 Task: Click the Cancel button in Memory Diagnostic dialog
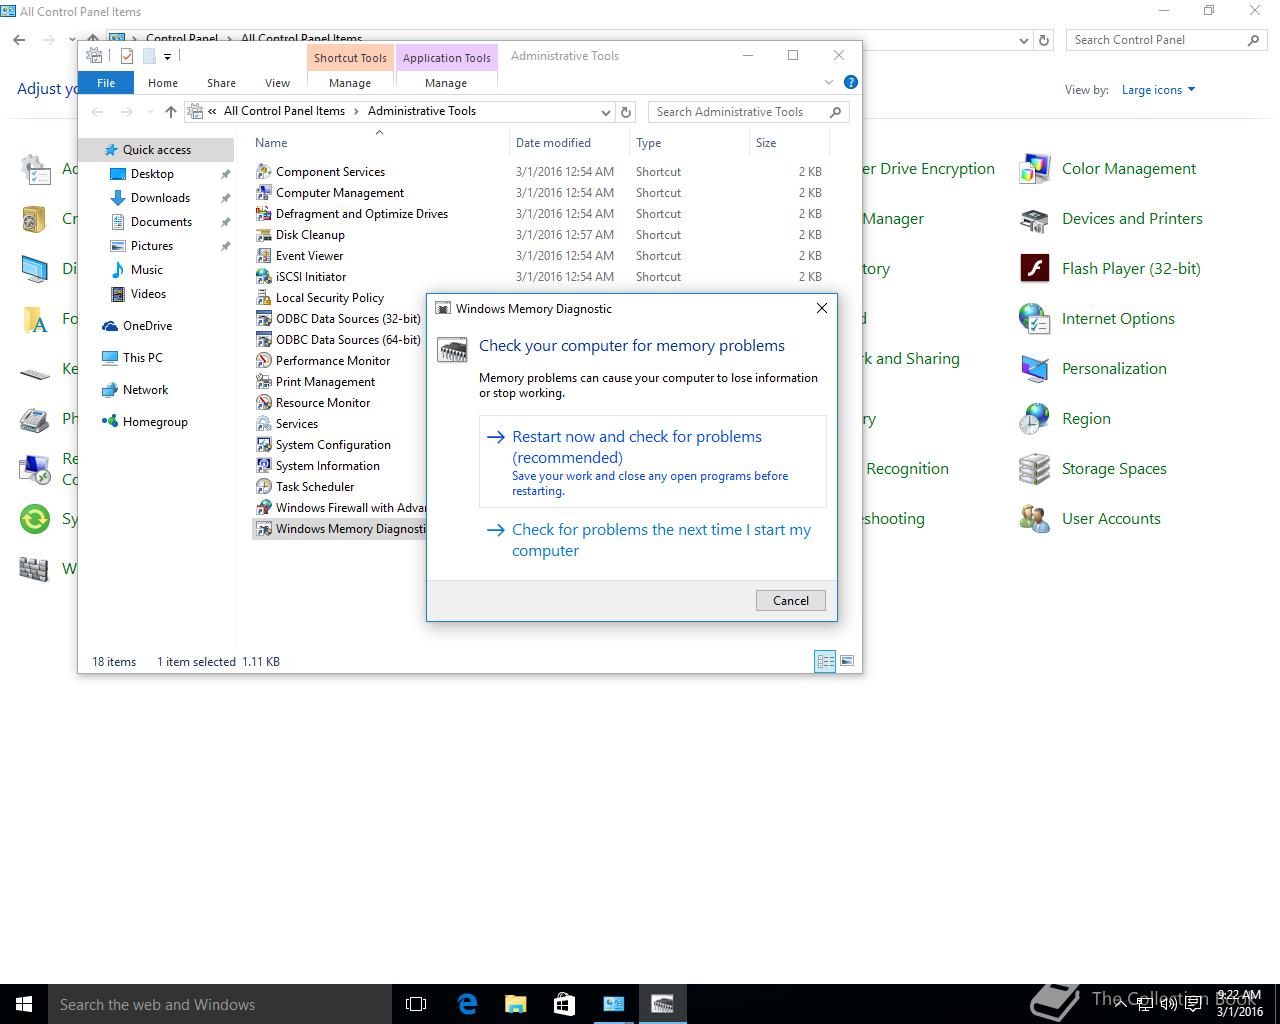pyautogui.click(x=790, y=600)
